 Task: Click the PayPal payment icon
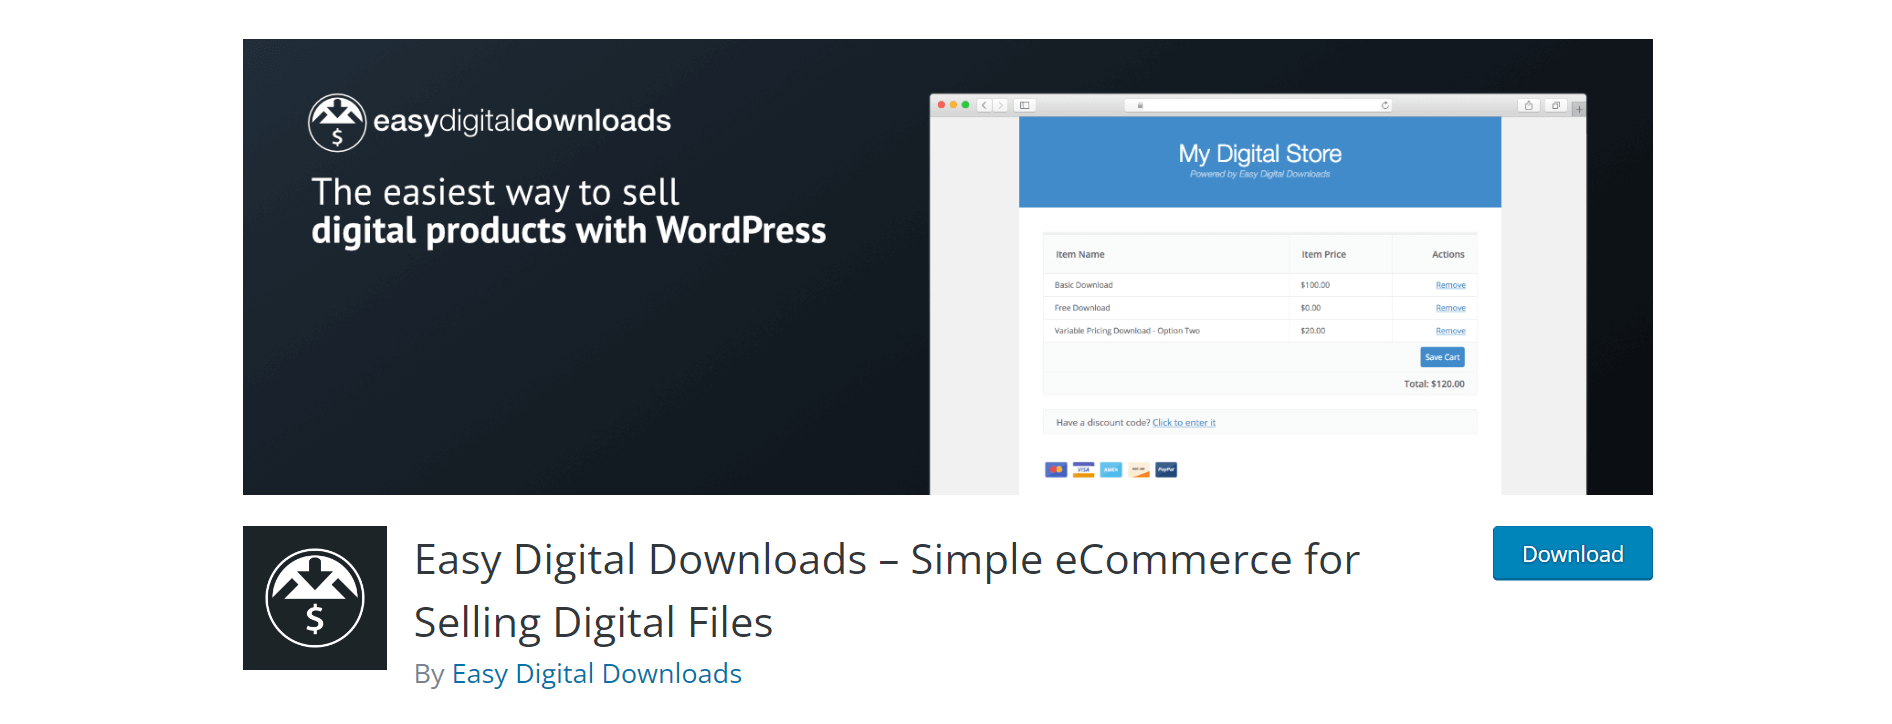point(1166,470)
